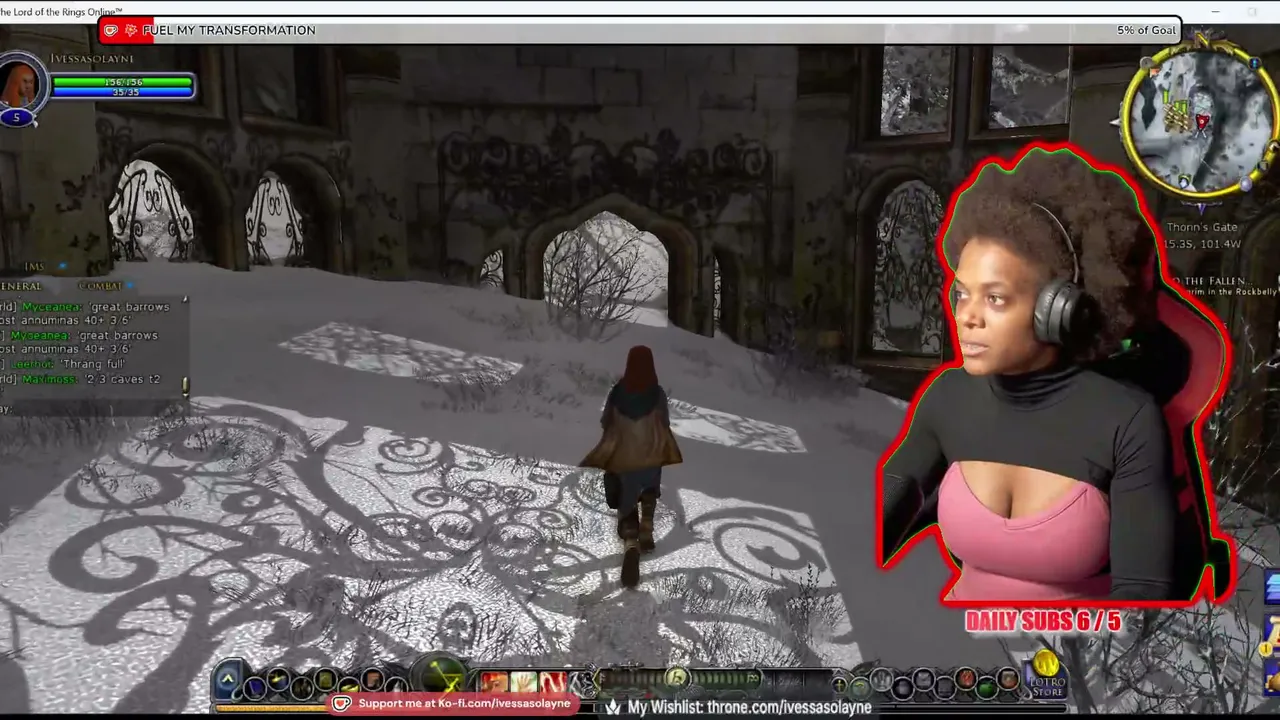Open the main menu arrow button
The height and width of the screenshot is (720, 1280).
point(228,679)
